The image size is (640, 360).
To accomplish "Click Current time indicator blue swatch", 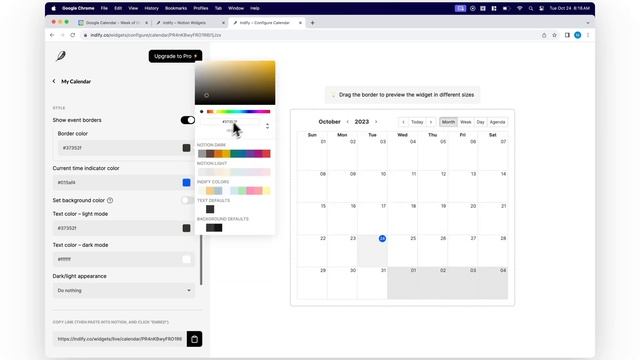I will [187, 182].
